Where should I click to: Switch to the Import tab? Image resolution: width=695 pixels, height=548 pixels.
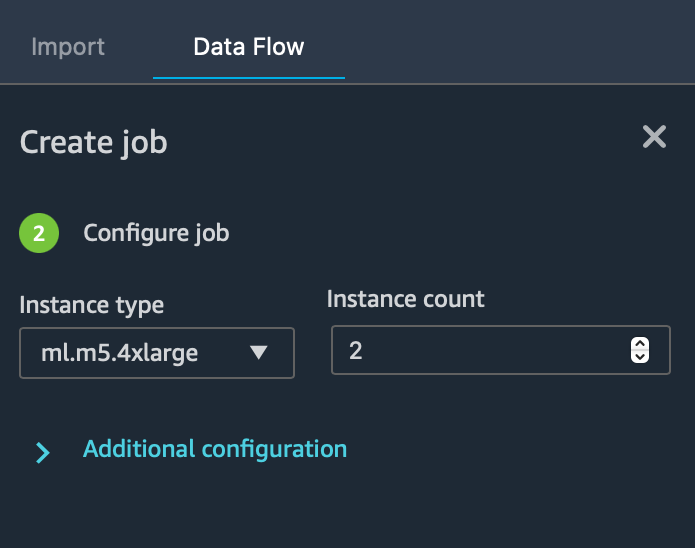(x=68, y=47)
